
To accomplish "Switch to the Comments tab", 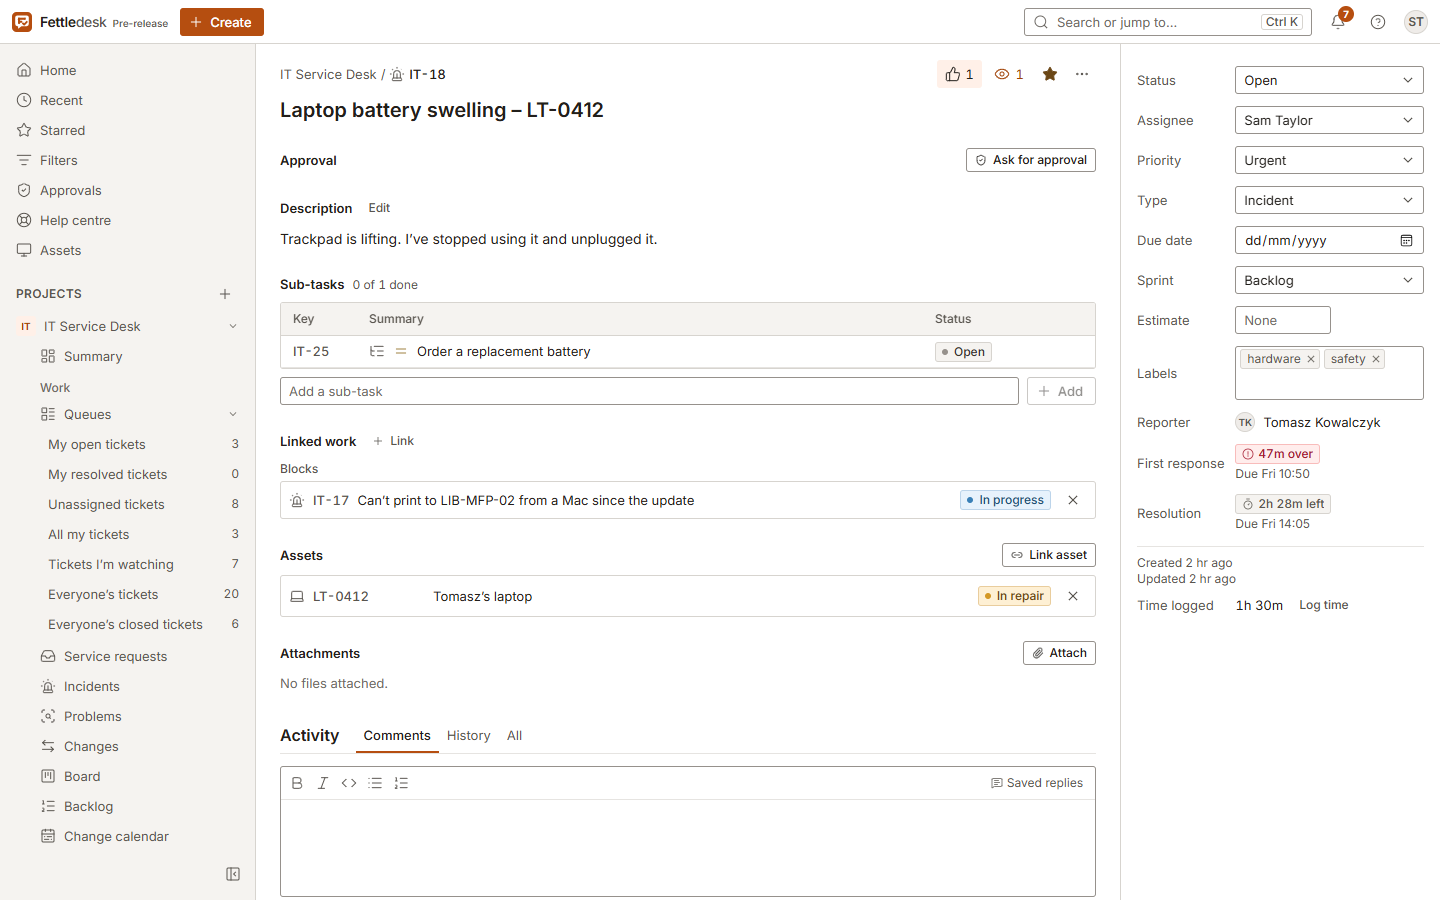I will tap(397, 735).
